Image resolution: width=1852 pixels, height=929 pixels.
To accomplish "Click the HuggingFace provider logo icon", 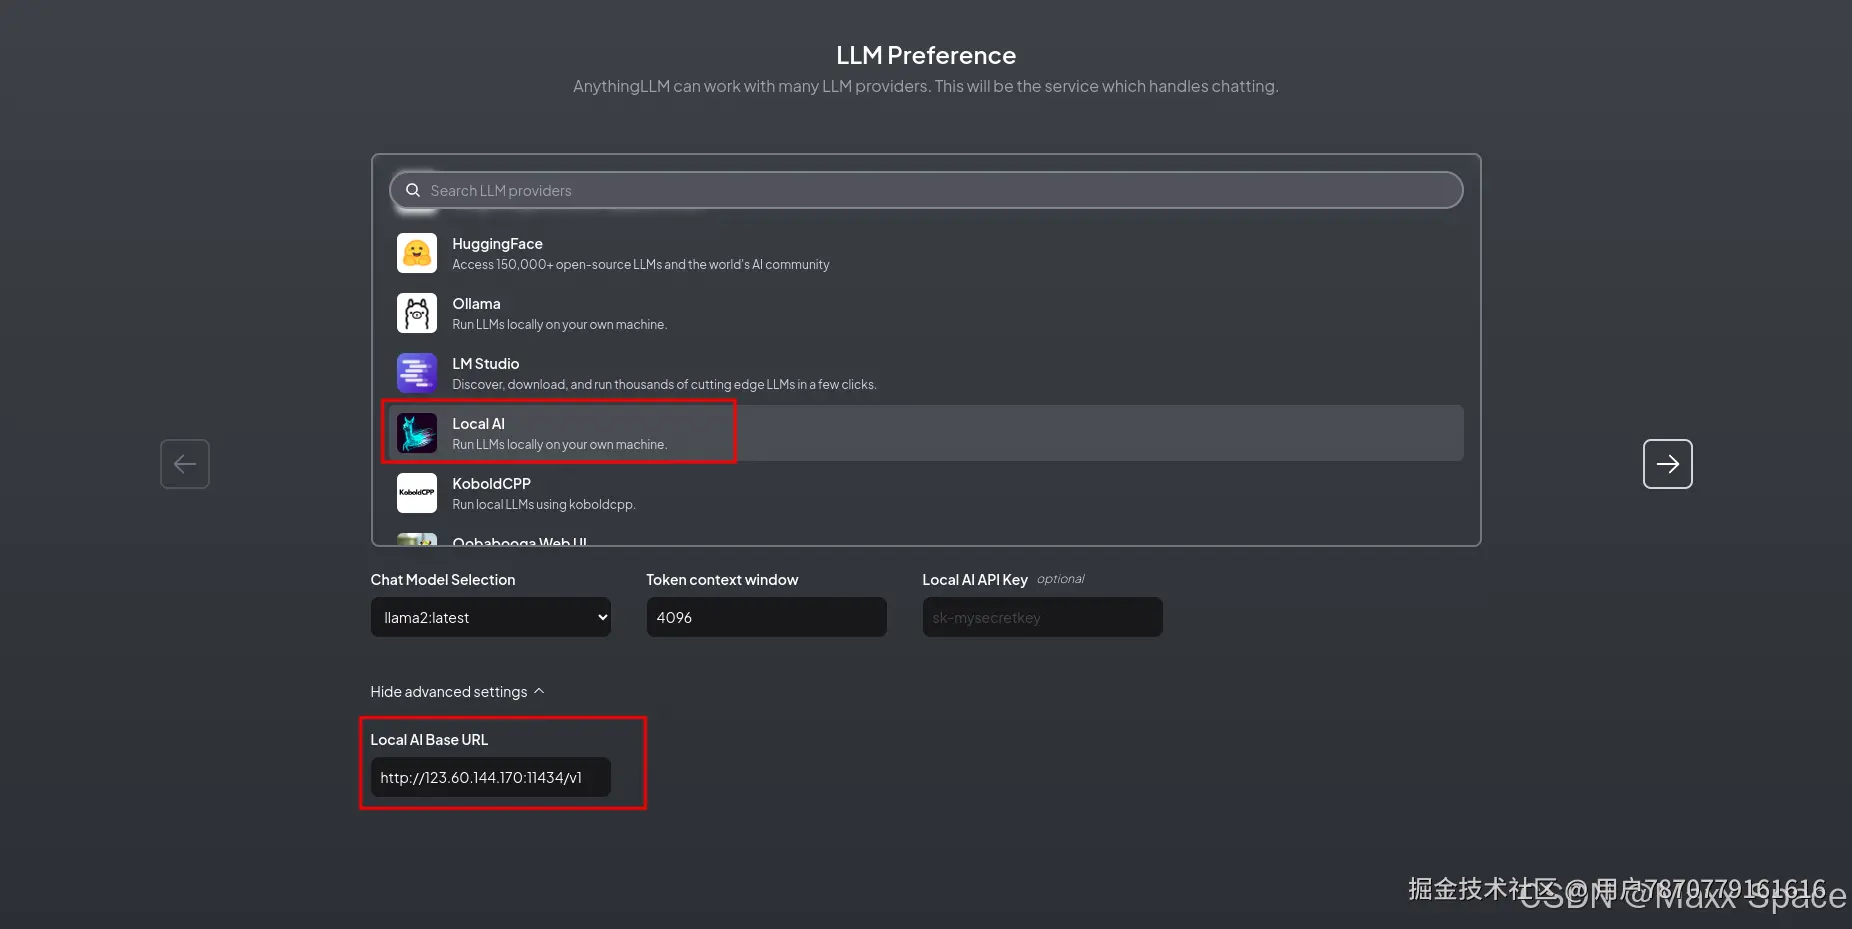I will (x=417, y=253).
